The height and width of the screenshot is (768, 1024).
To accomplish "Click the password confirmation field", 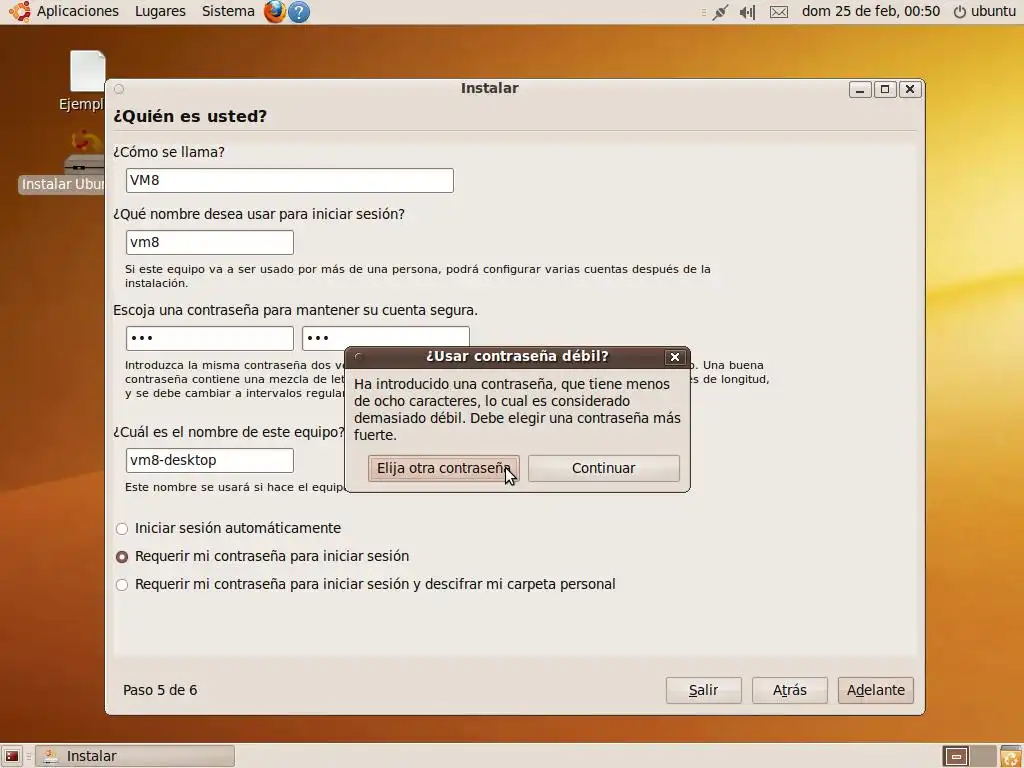I will (x=385, y=337).
